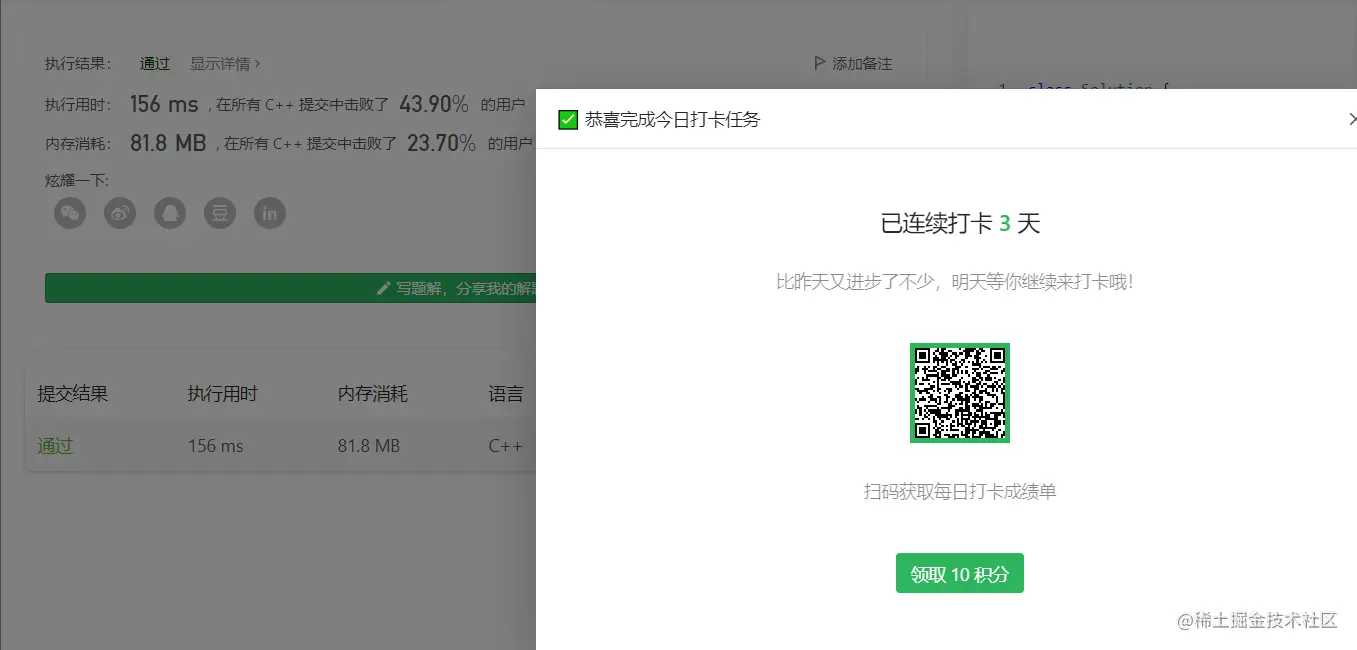The image size is (1357, 650).
Task: Click the 156 ms table cell
Action: coord(216,446)
